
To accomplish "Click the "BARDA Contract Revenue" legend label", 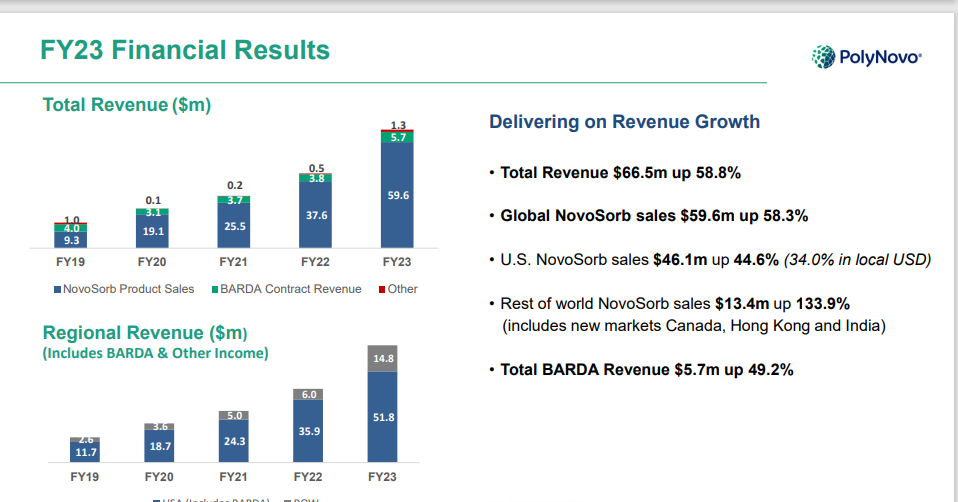I will 291,289.
